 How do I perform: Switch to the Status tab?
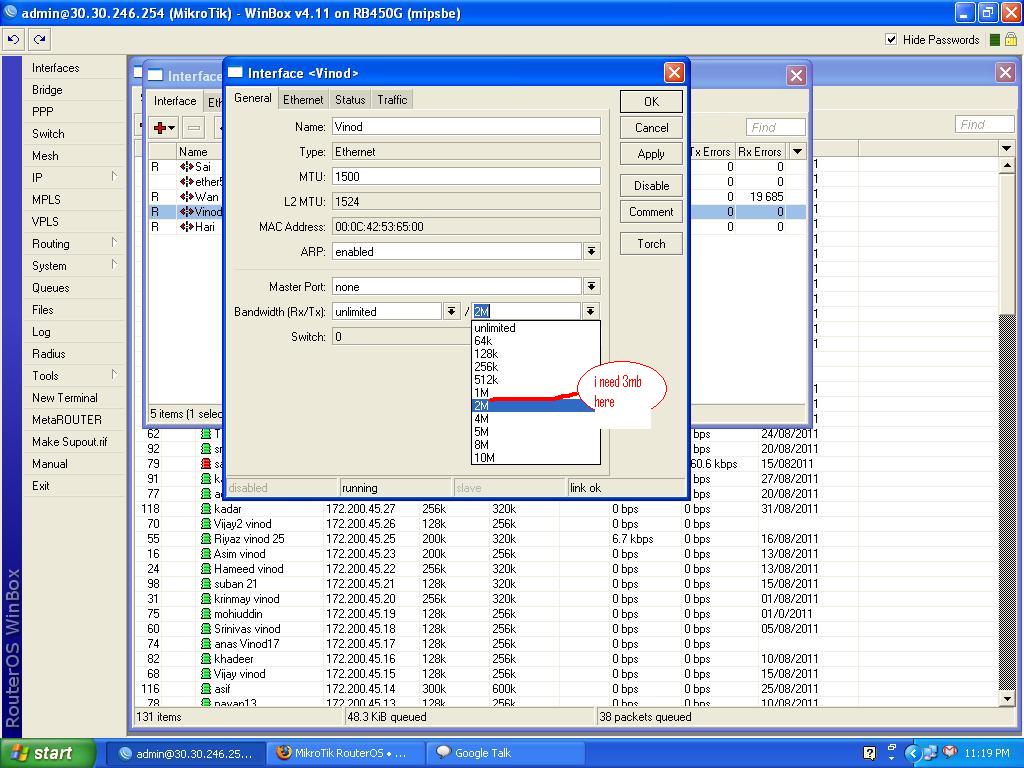350,100
